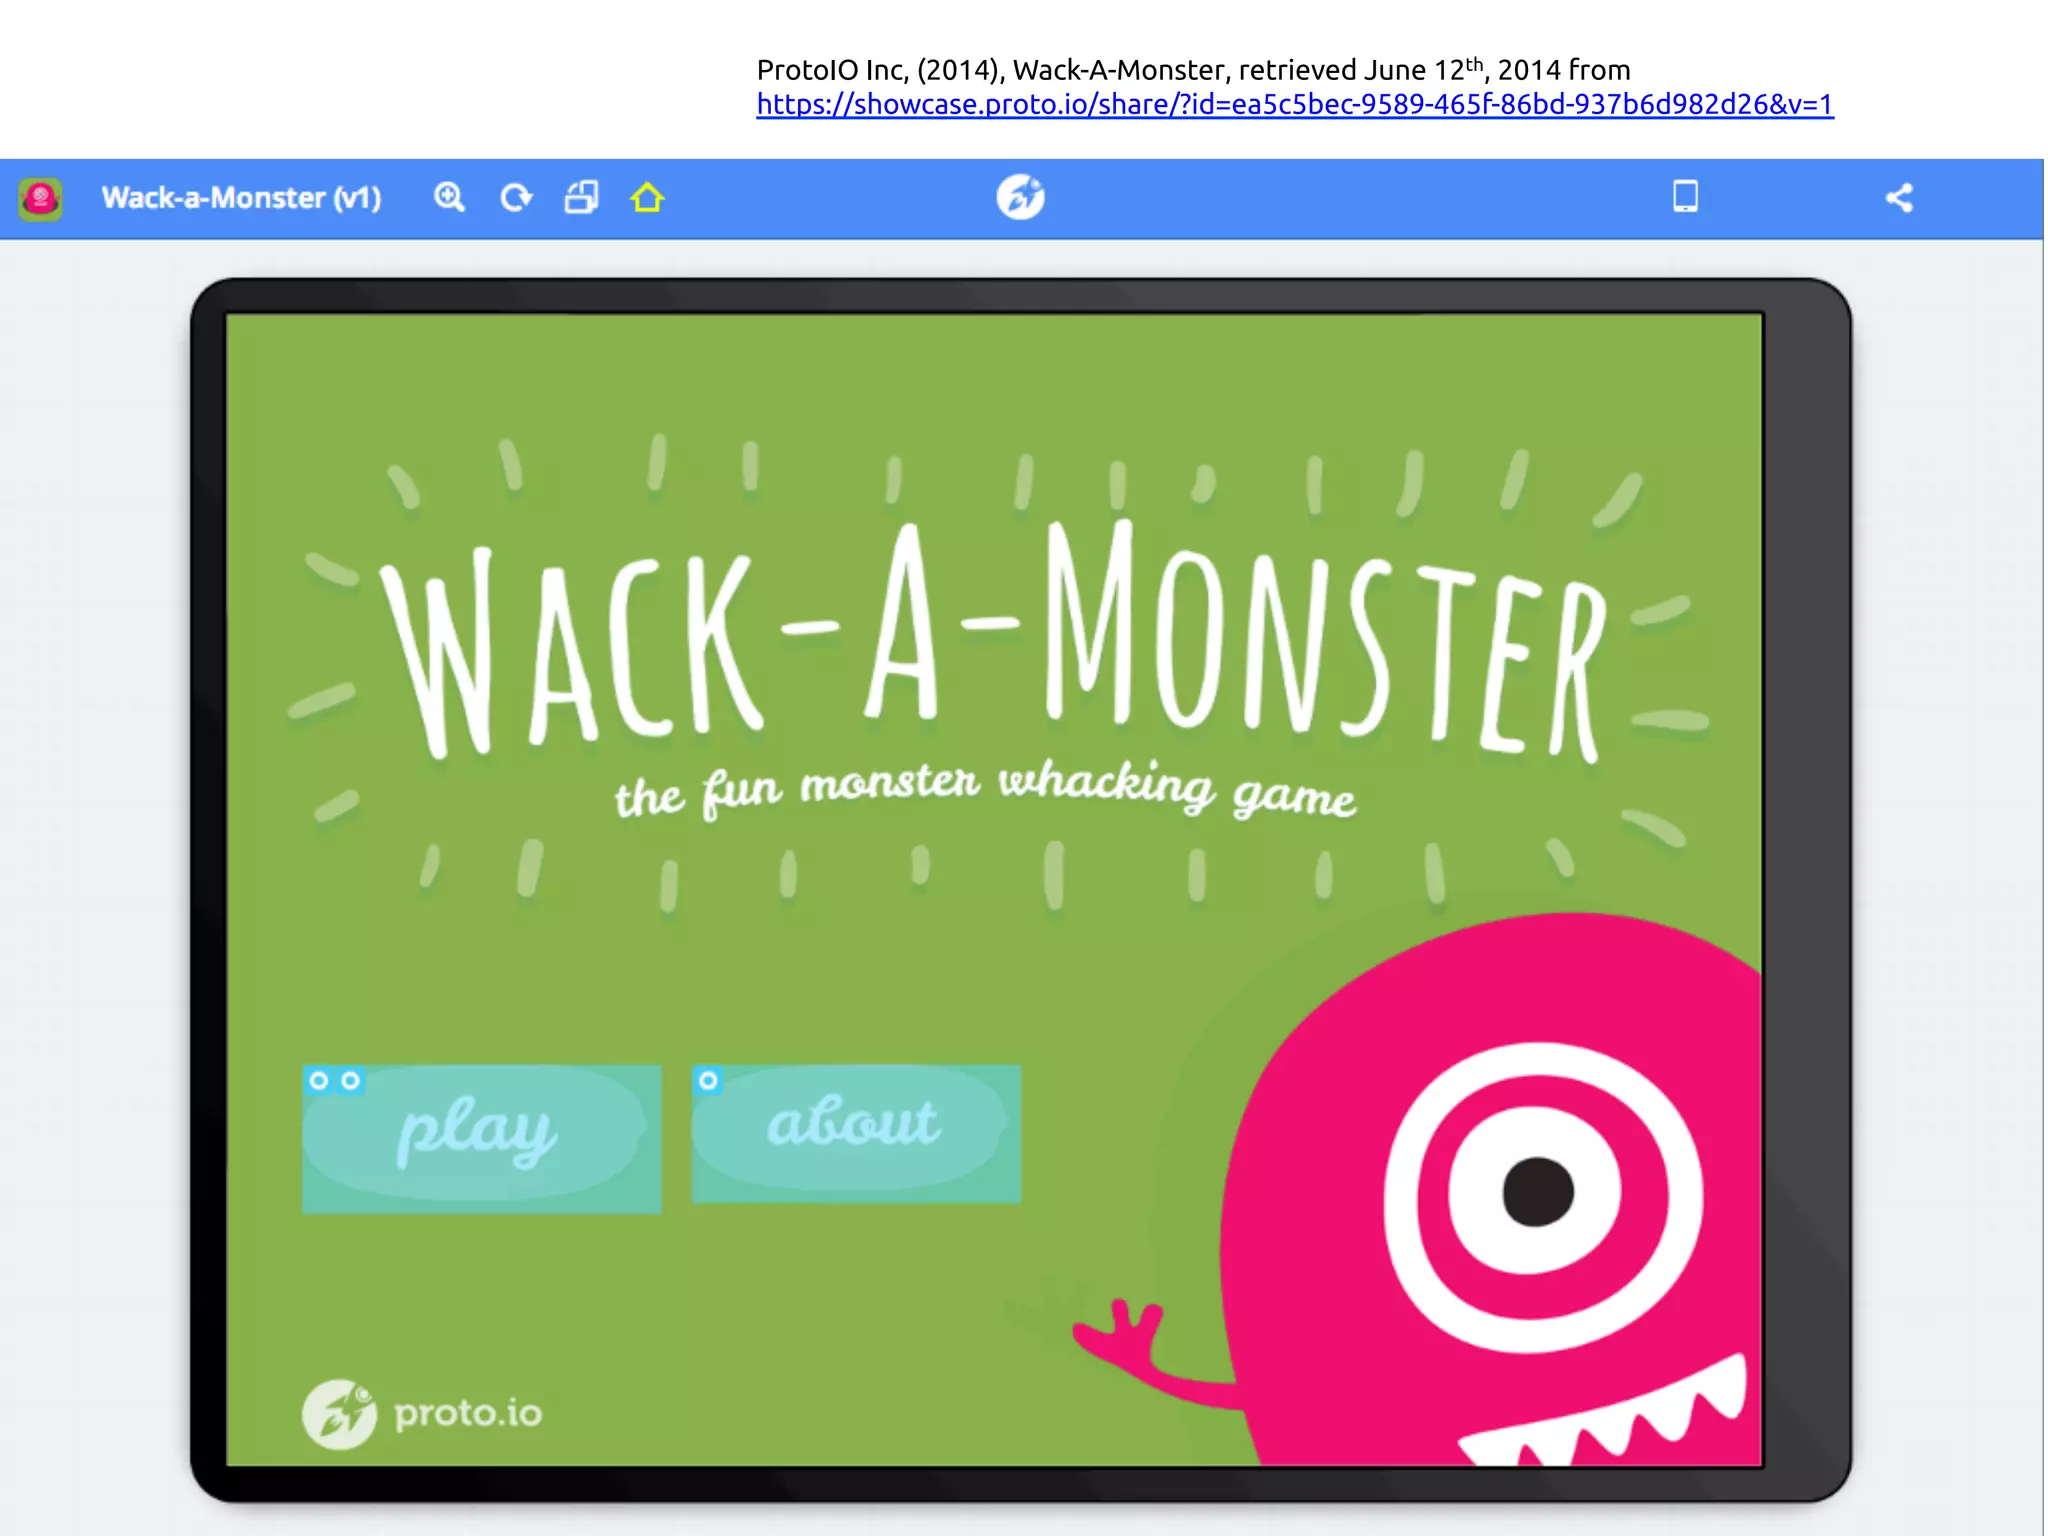
Task: Click the zoom magnifier icon in toolbar
Action: pos(449,197)
